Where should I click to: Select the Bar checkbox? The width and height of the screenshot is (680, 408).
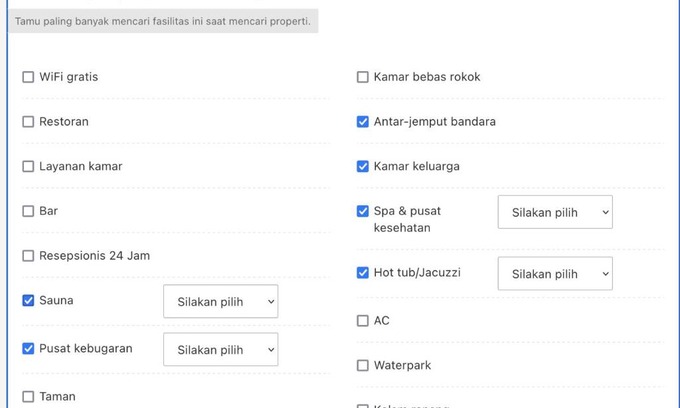click(x=28, y=211)
